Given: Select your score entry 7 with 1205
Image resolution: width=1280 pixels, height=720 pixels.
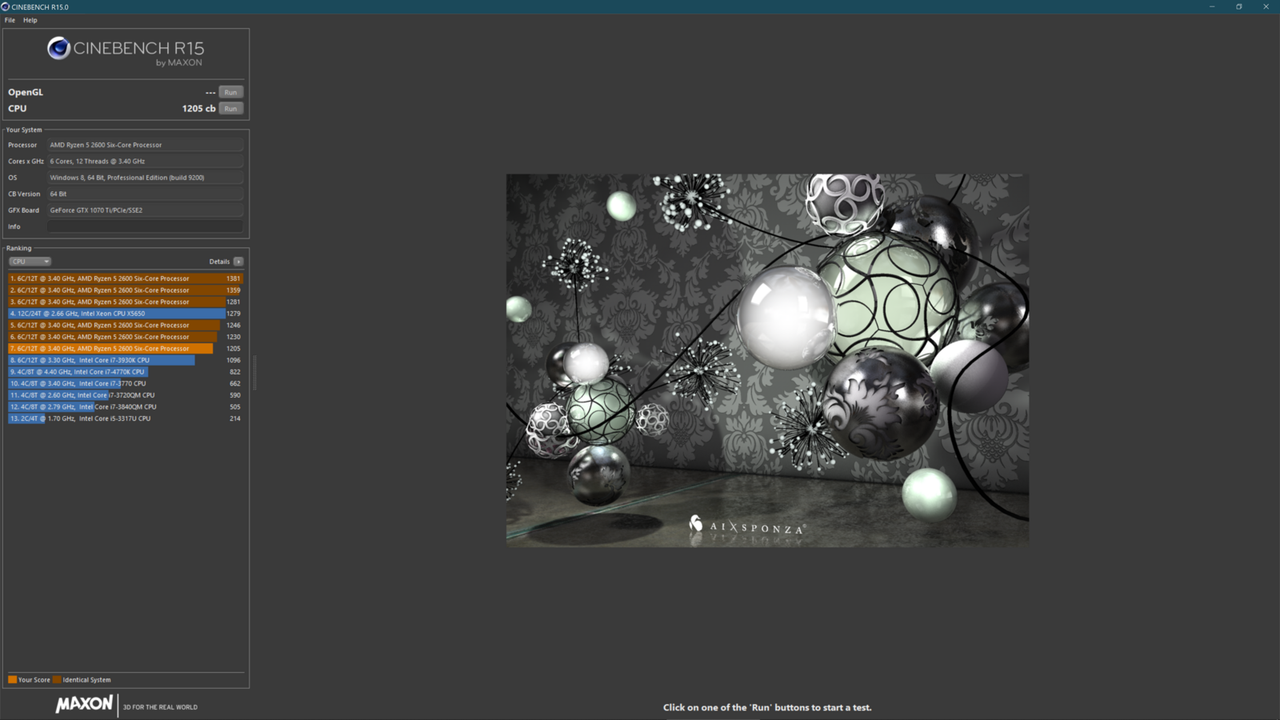Looking at the screenshot, I should (x=126, y=348).
